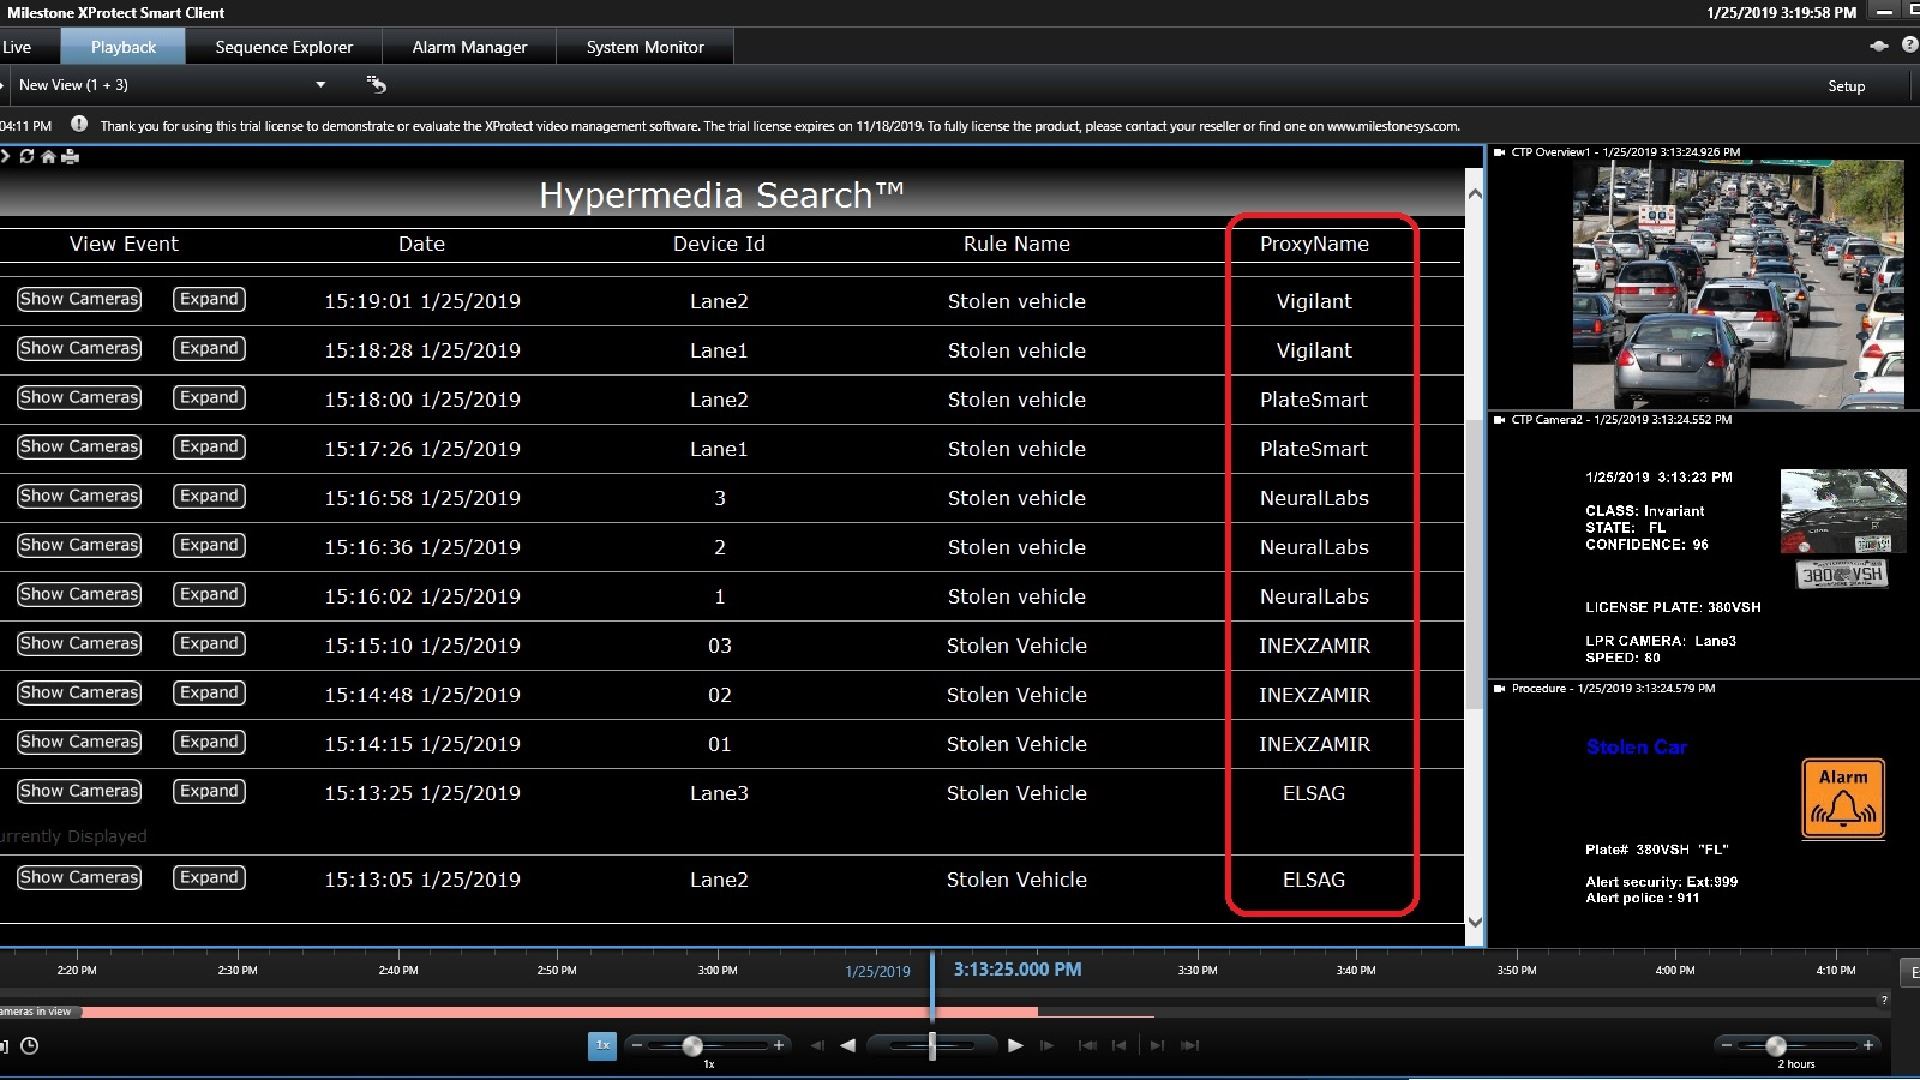Click the LICENSE PLATE: 380VSH text

pyautogui.click(x=1672, y=607)
